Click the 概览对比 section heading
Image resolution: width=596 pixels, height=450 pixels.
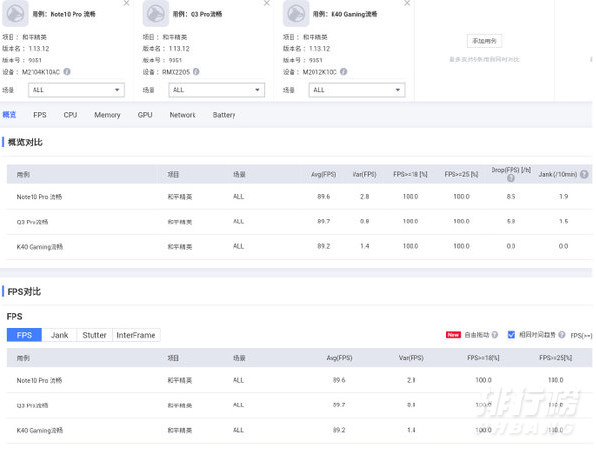tap(25, 142)
